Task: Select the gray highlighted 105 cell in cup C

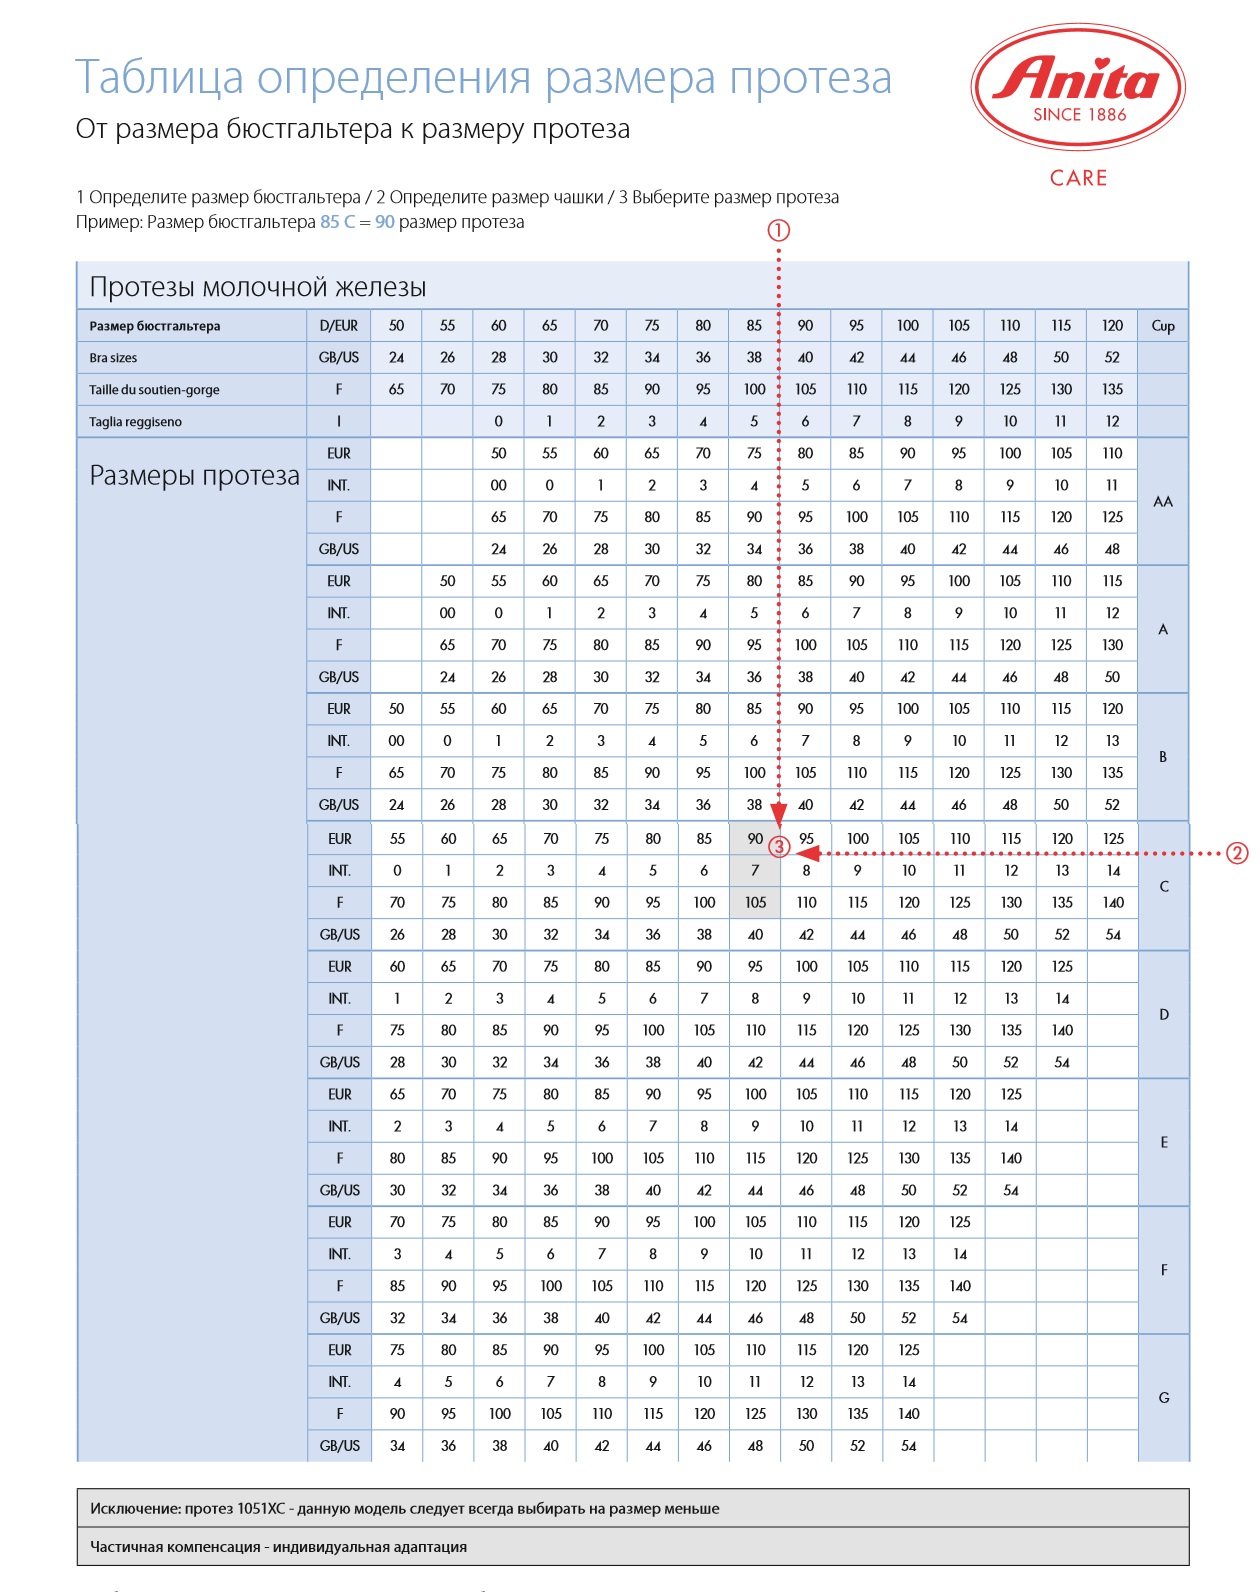Action: (755, 902)
